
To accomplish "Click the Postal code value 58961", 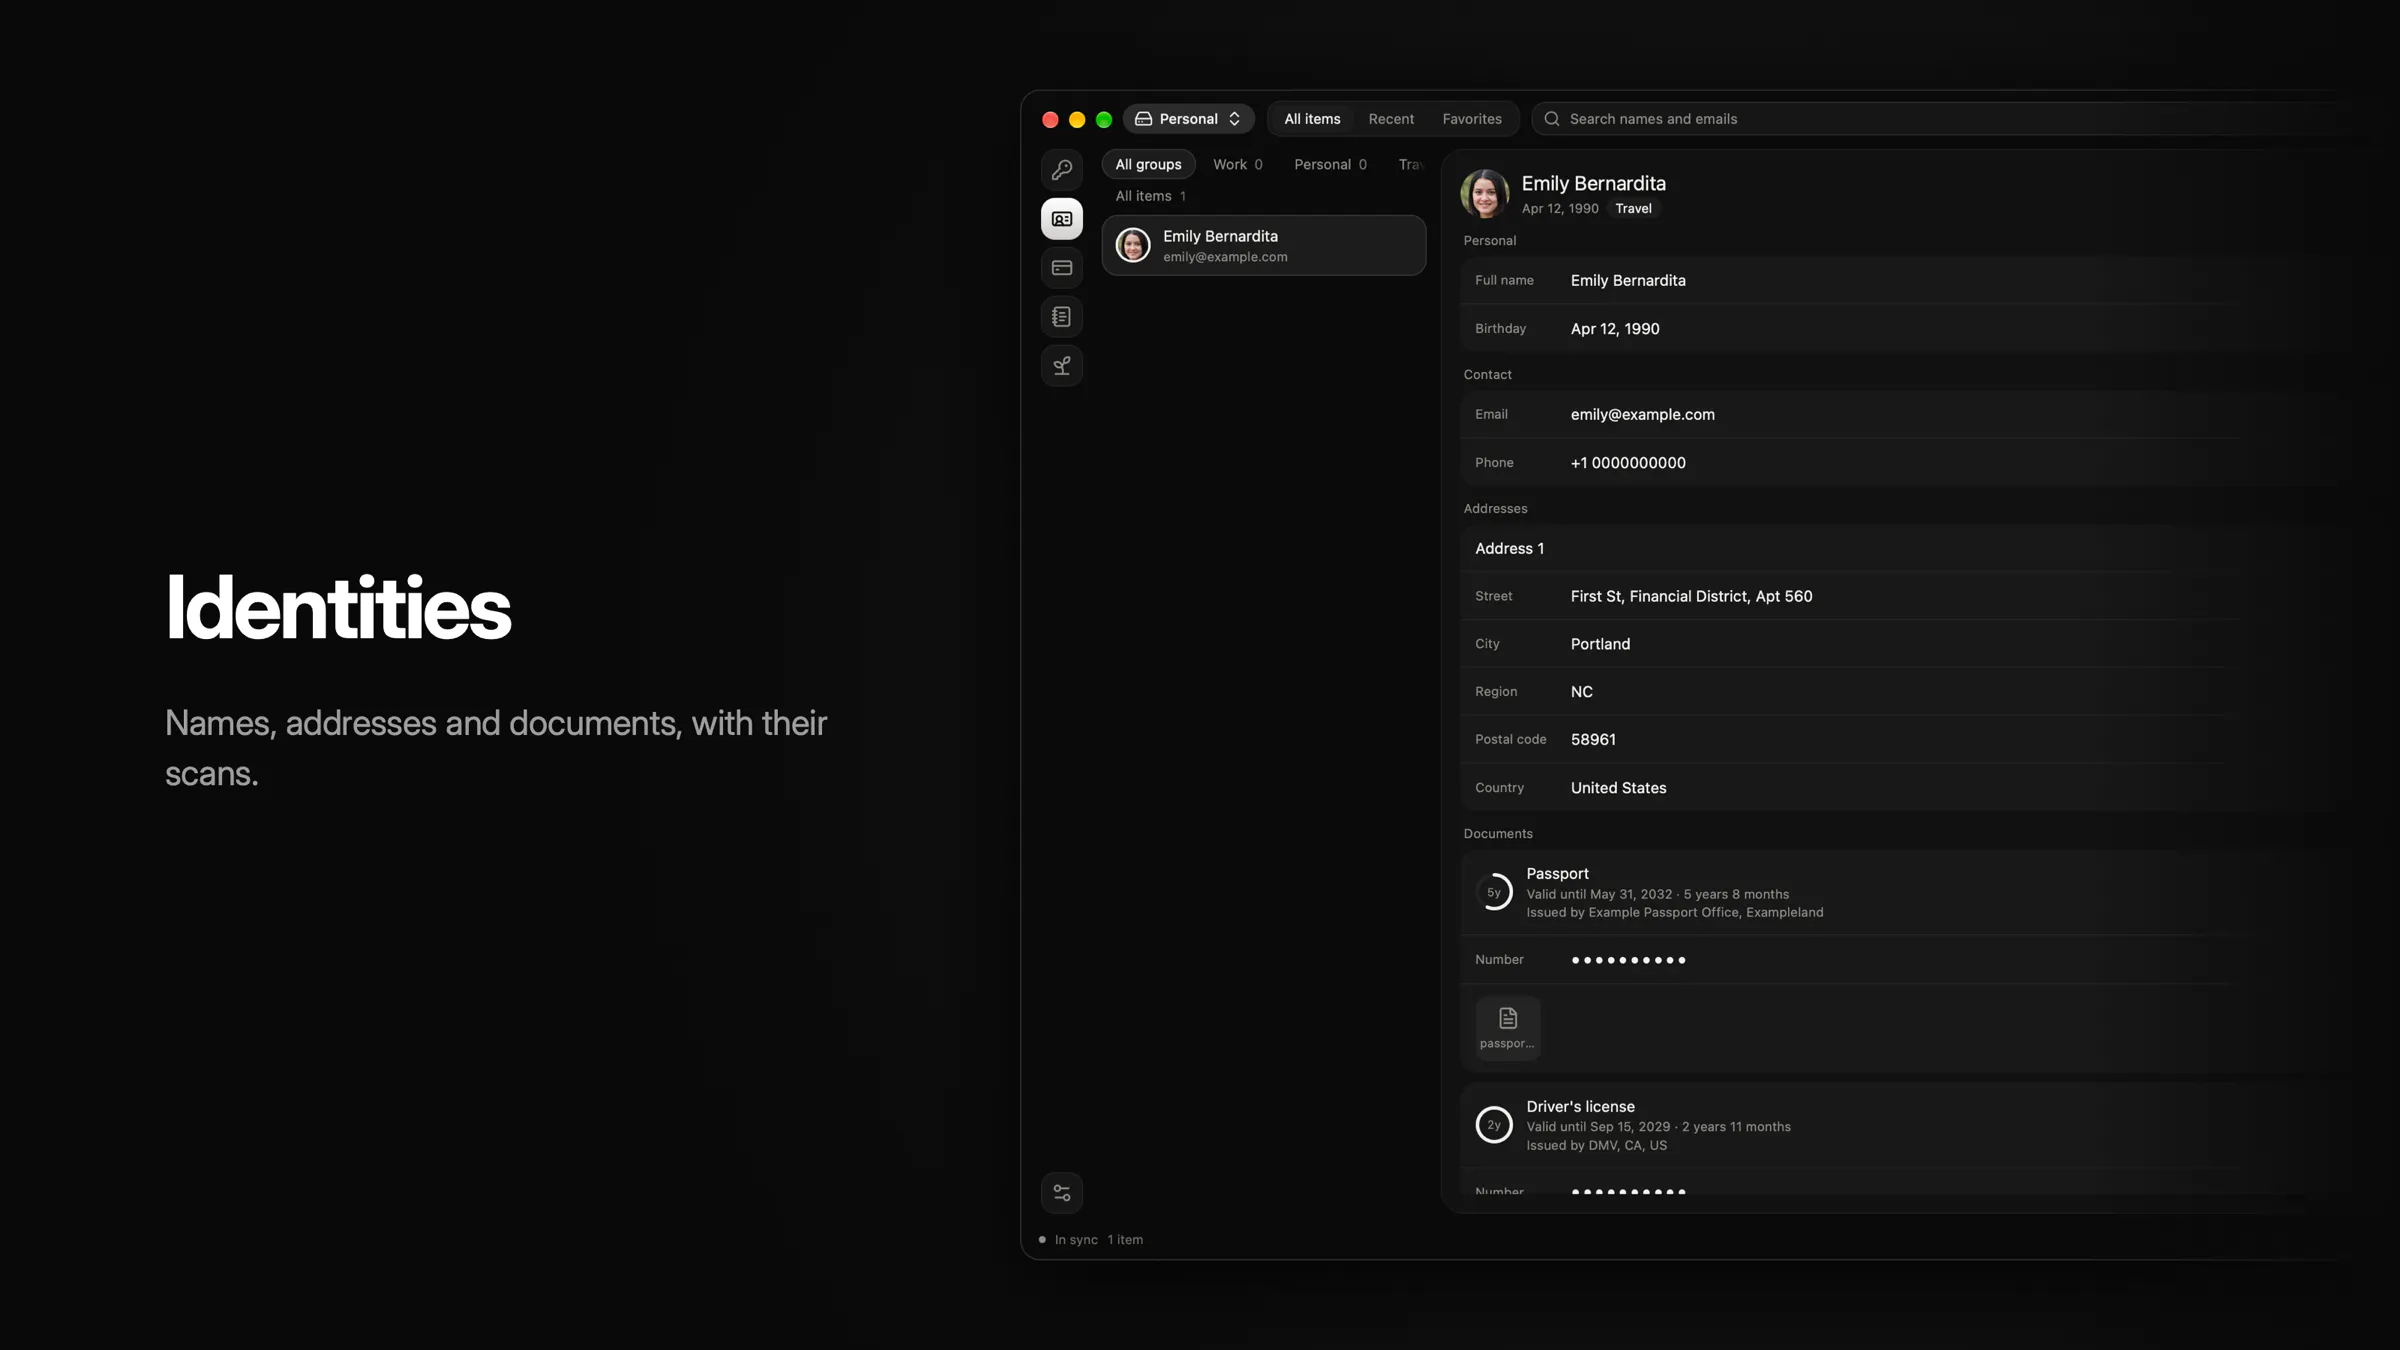I will click(x=1592, y=740).
